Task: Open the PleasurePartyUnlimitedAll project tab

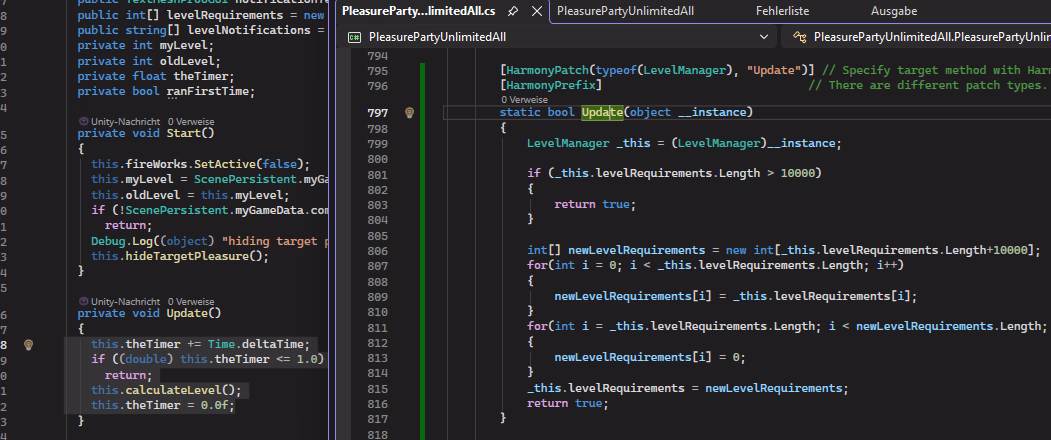Action: 625,11
